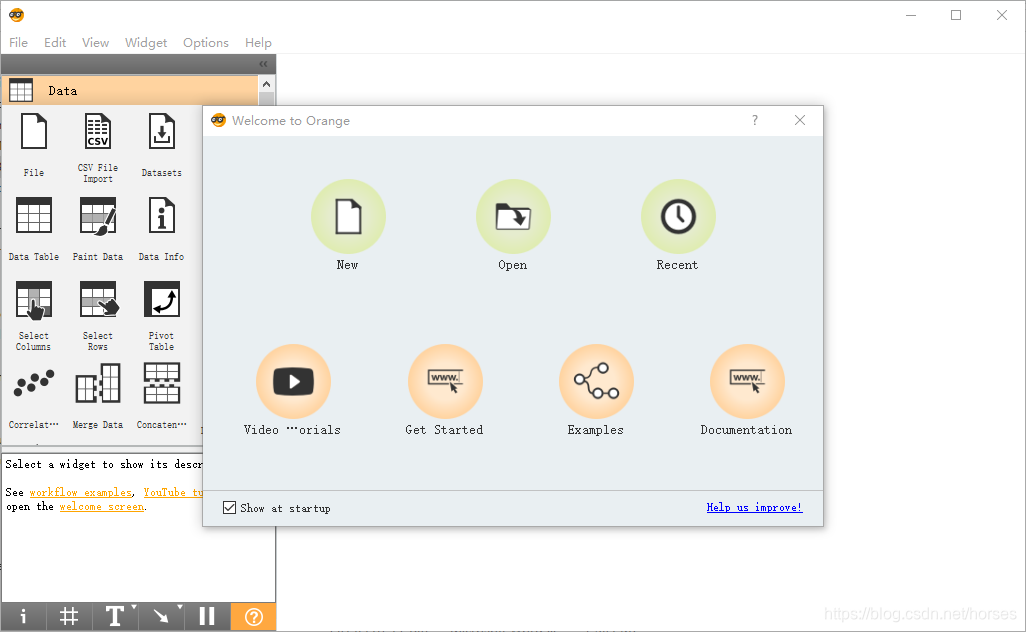The image size is (1026, 632).
Task: Toggle the canvas grid alignment button
Action: click(x=69, y=616)
